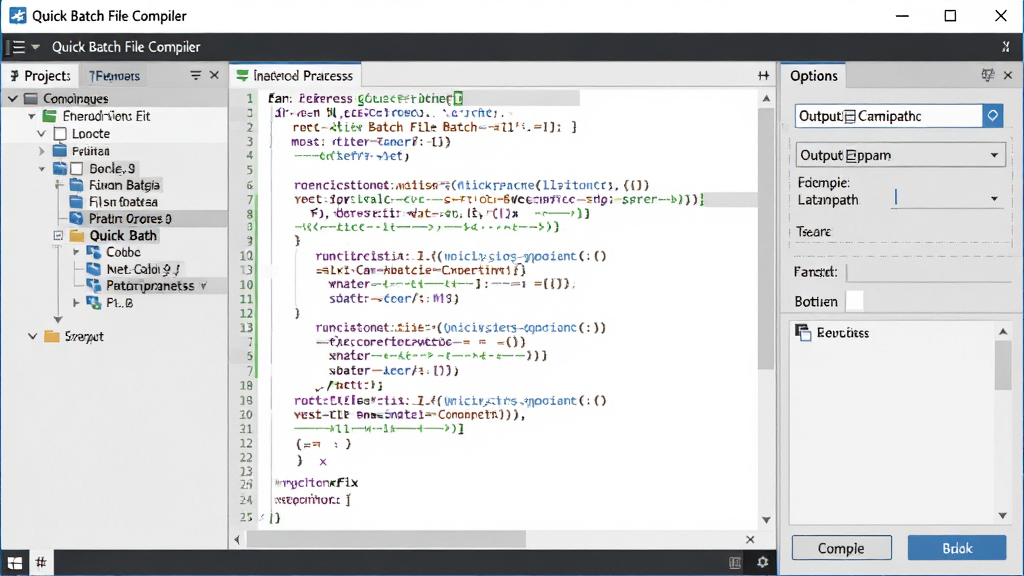The height and width of the screenshot is (576, 1024).
Task: Collapse the Bocle, 9 node
Action: [x=42, y=168]
